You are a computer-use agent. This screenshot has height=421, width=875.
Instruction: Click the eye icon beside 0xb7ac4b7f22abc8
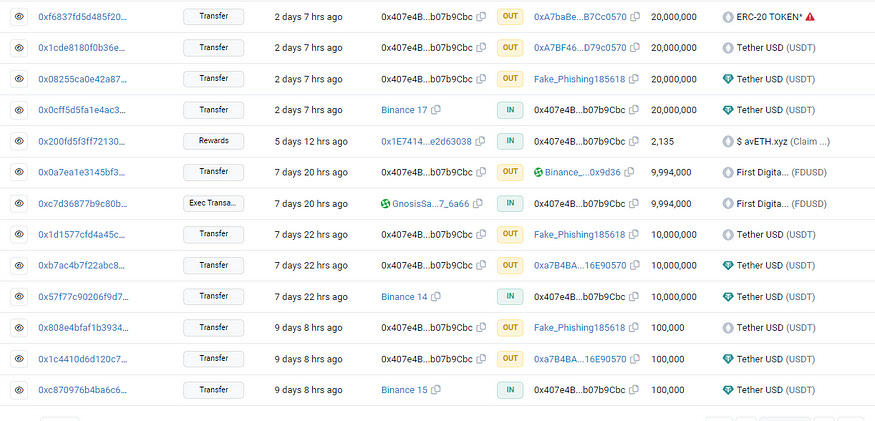click(x=19, y=266)
